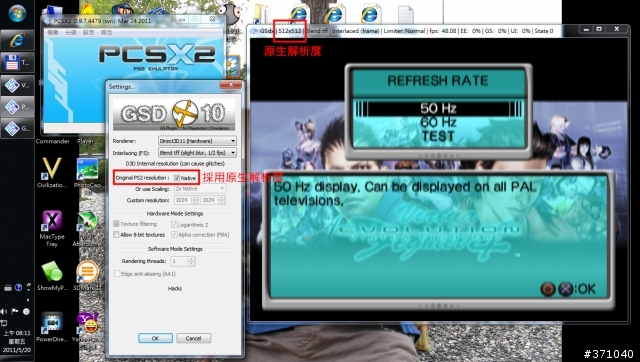Toggle the Texture filtering checkbox
Screen dimensions: 640x362
click(117, 224)
